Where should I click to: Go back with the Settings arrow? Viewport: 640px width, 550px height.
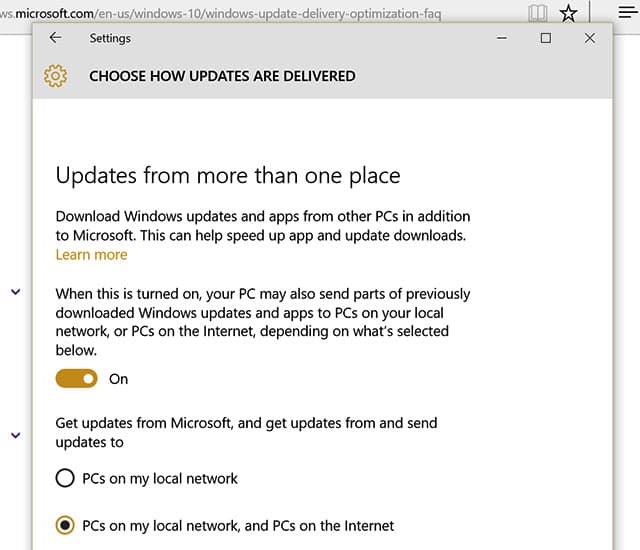56,38
